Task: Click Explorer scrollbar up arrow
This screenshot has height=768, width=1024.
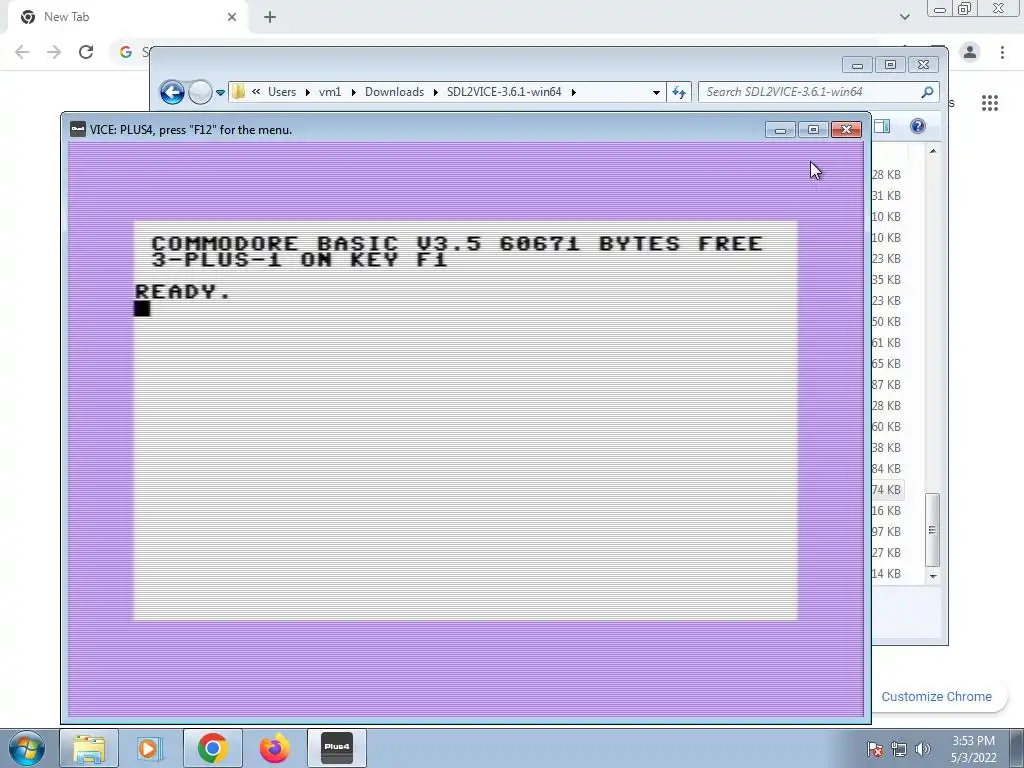Action: [933, 151]
